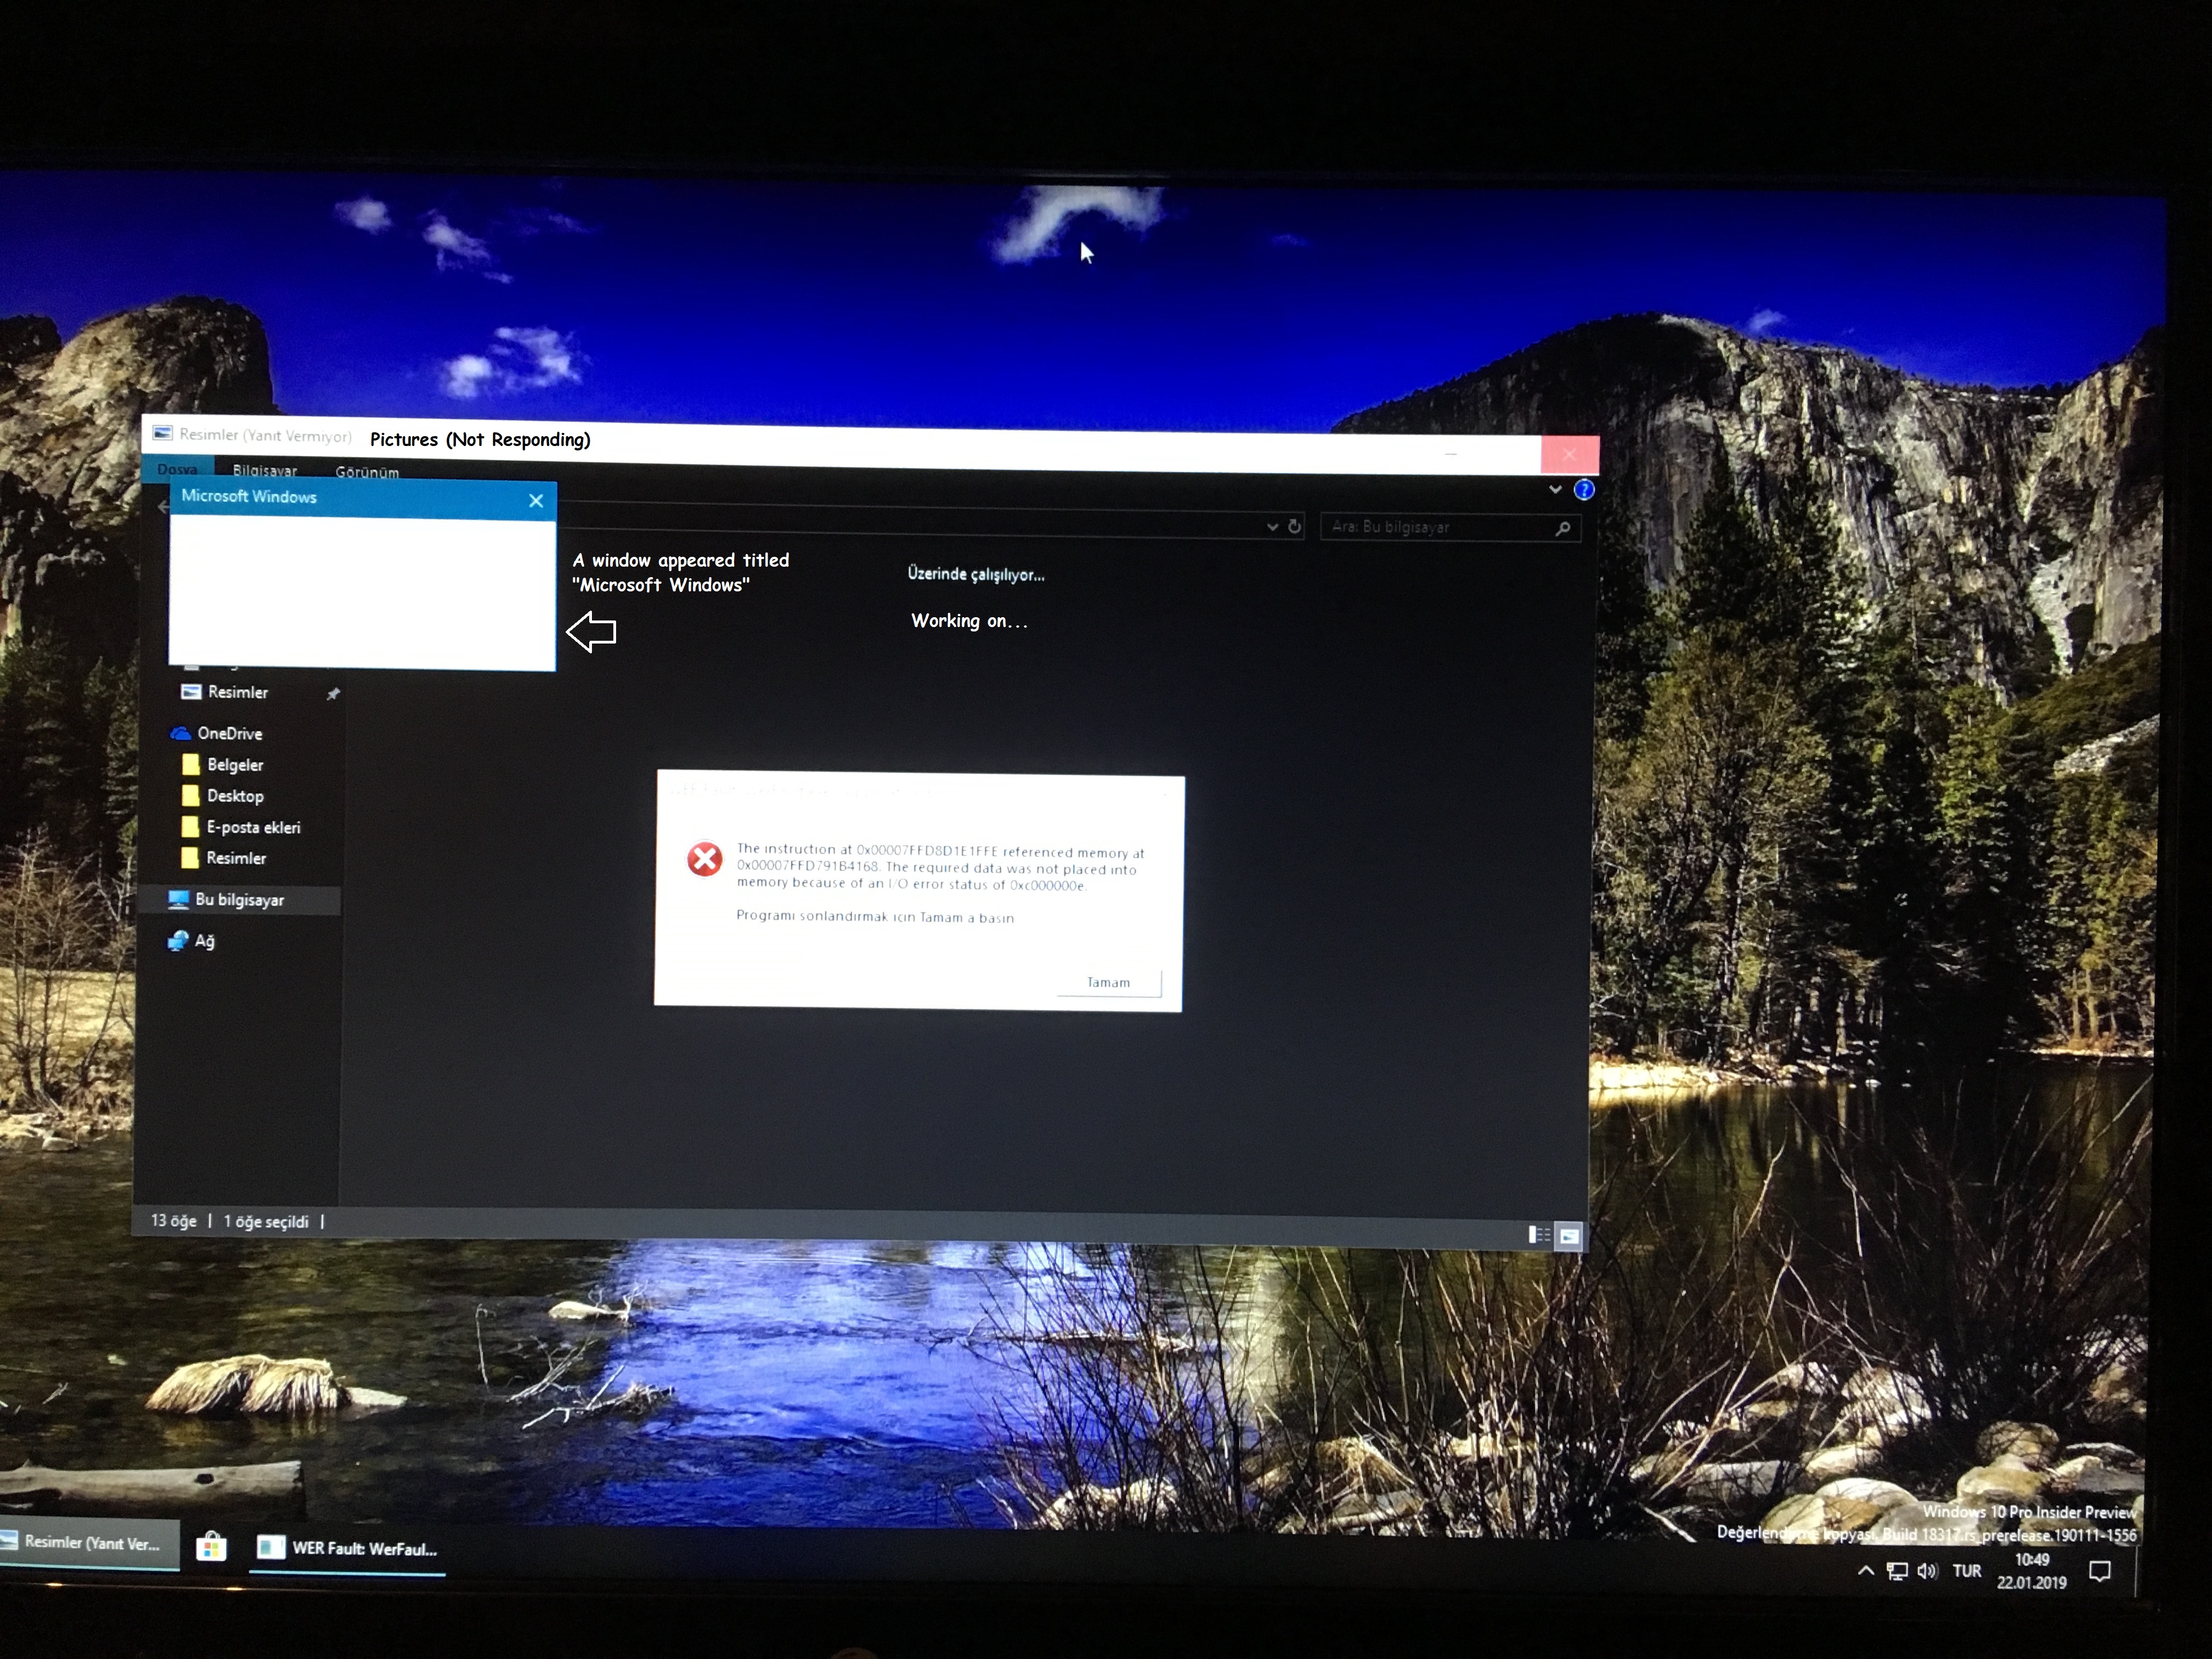Click the pin icon beside Resimler
This screenshot has height=1659, width=2212.
tap(333, 693)
